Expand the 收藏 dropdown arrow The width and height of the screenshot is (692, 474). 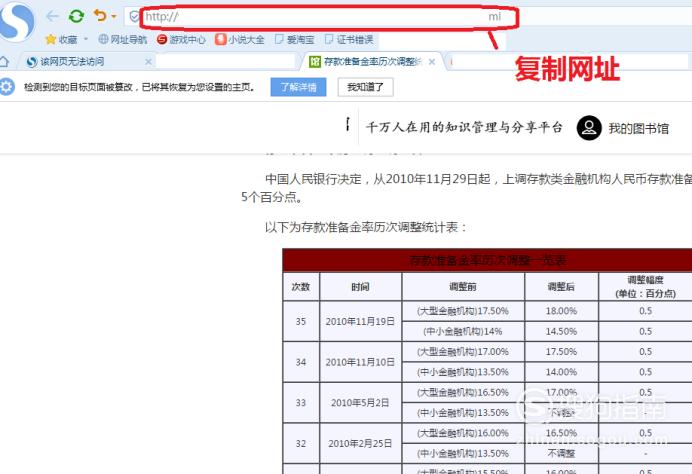pyautogui.click(x=86, y=39)
